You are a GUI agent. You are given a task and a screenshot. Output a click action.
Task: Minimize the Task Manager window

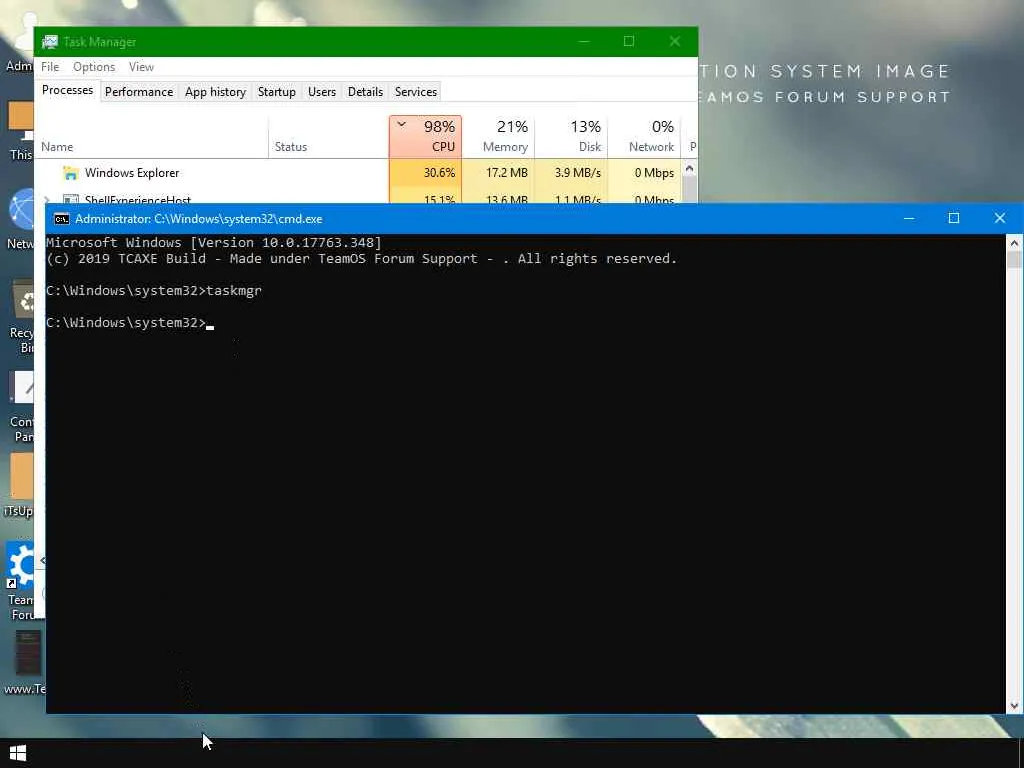584,41
